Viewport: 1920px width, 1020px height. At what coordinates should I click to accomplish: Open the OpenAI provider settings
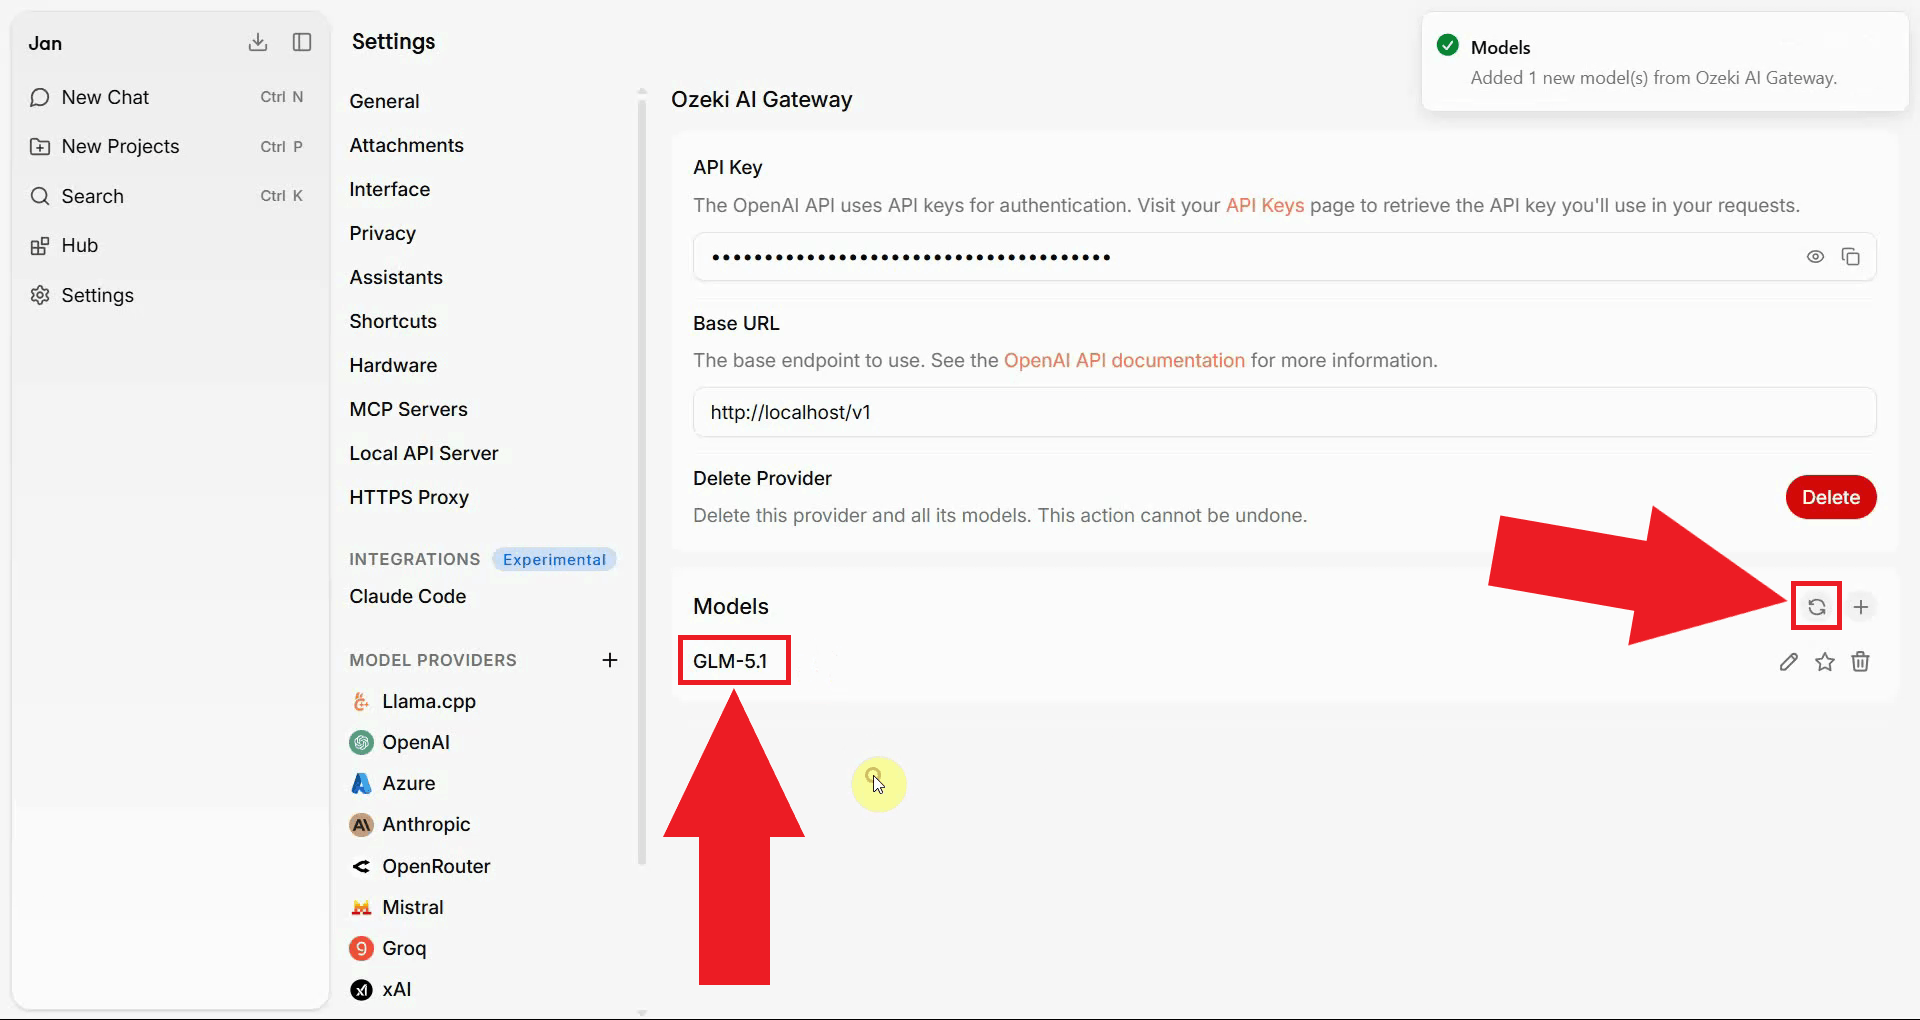[x=416, y=742]
